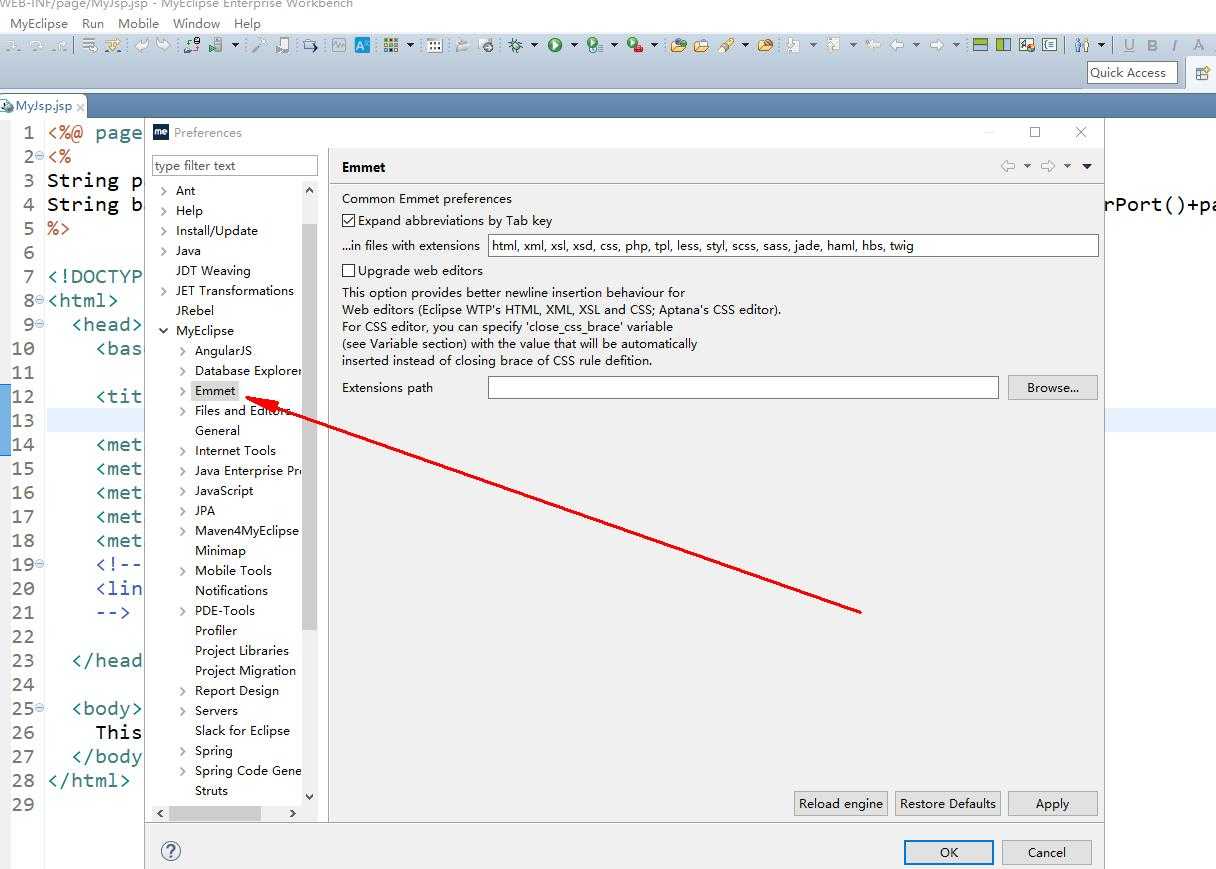This screenshot has width=1216, height=869.
Task: Expand the Ant preferences node
Action: point(164,190)
